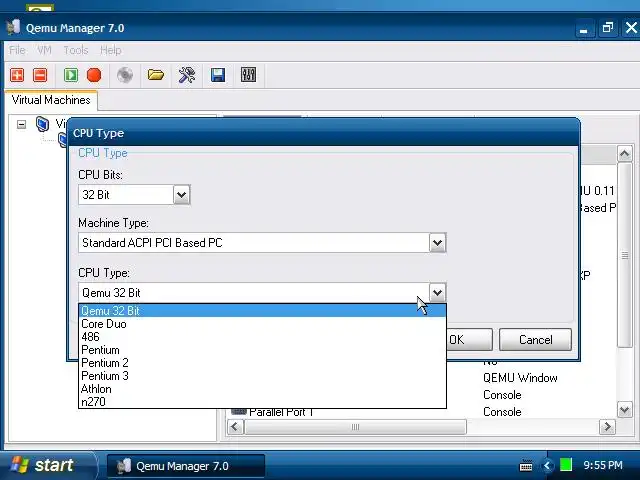The height and width of the screenshot is (480, 640).
Task: Click the grayed CD disc toolbar icon
Action: pyautogui.click(x=125, y=75)
